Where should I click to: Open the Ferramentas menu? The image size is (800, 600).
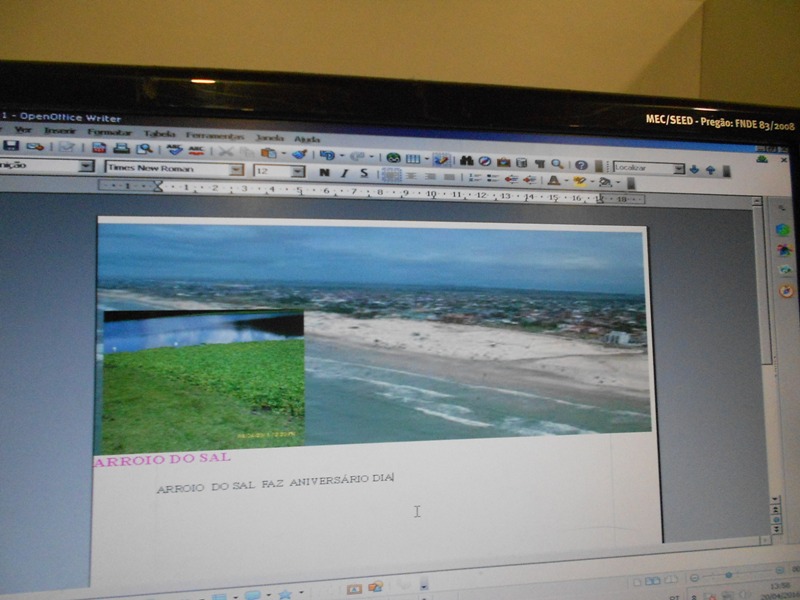coord(215,136)
